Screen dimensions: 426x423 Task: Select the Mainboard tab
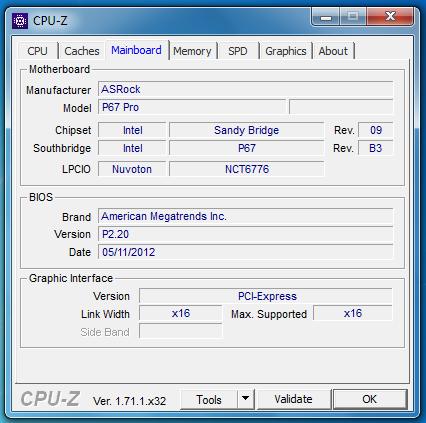tap(137, 50)
